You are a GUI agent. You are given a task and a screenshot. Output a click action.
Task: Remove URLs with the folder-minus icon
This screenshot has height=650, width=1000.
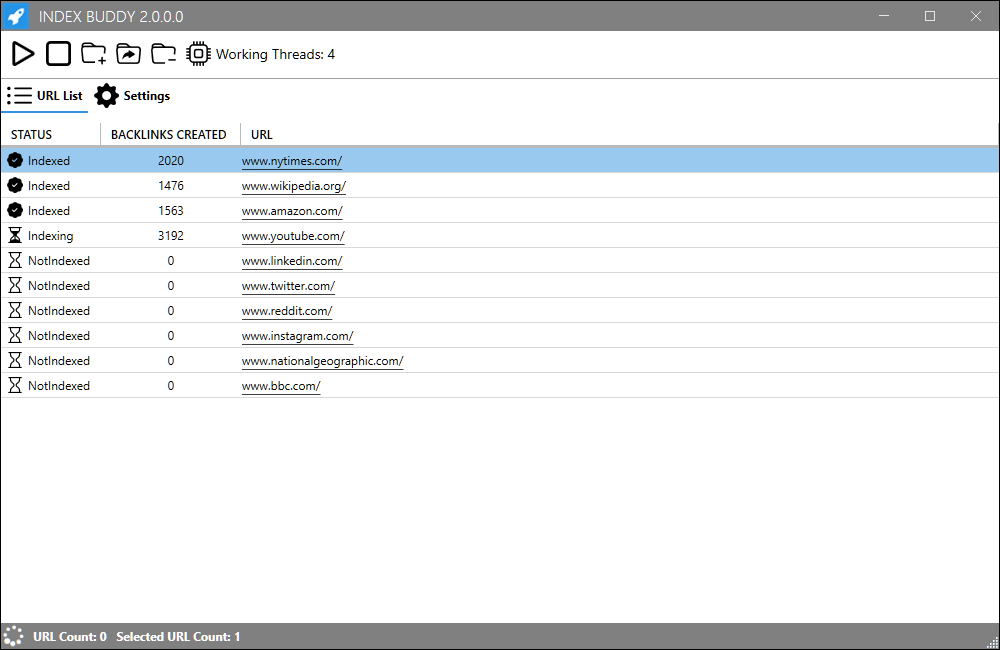pyautogui.click(x=163, y=53)
